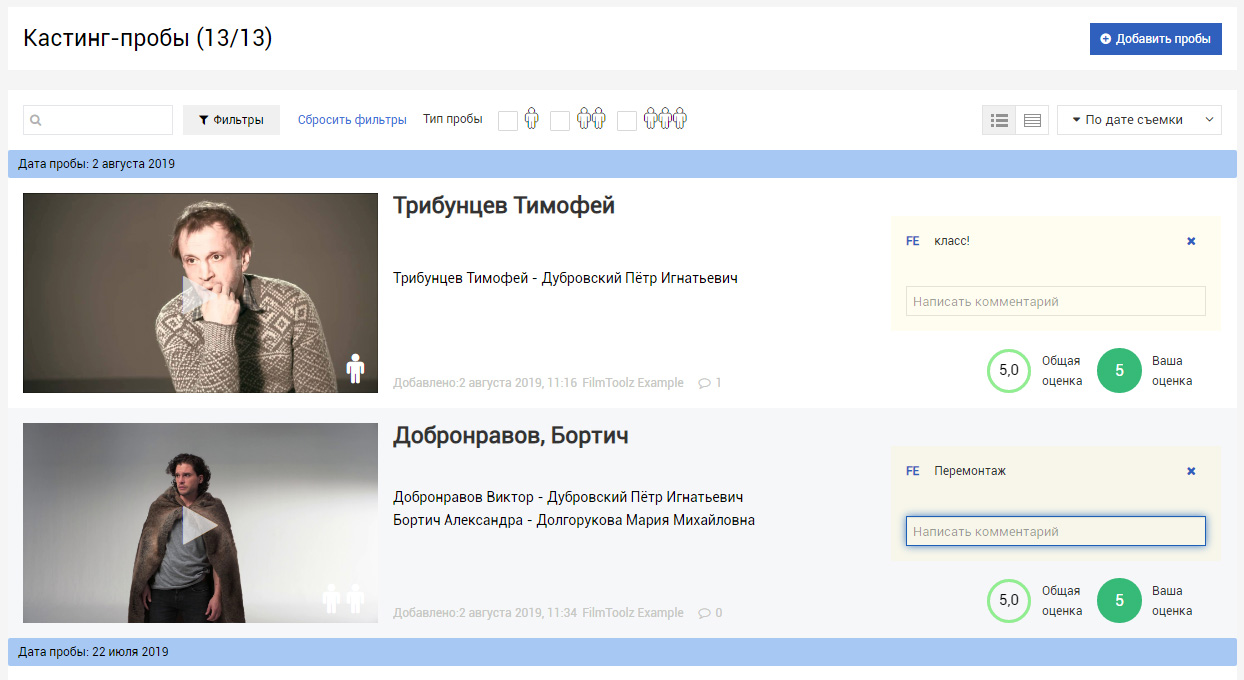Click added timestamp 2 августа 2019, 11:16

518,383
